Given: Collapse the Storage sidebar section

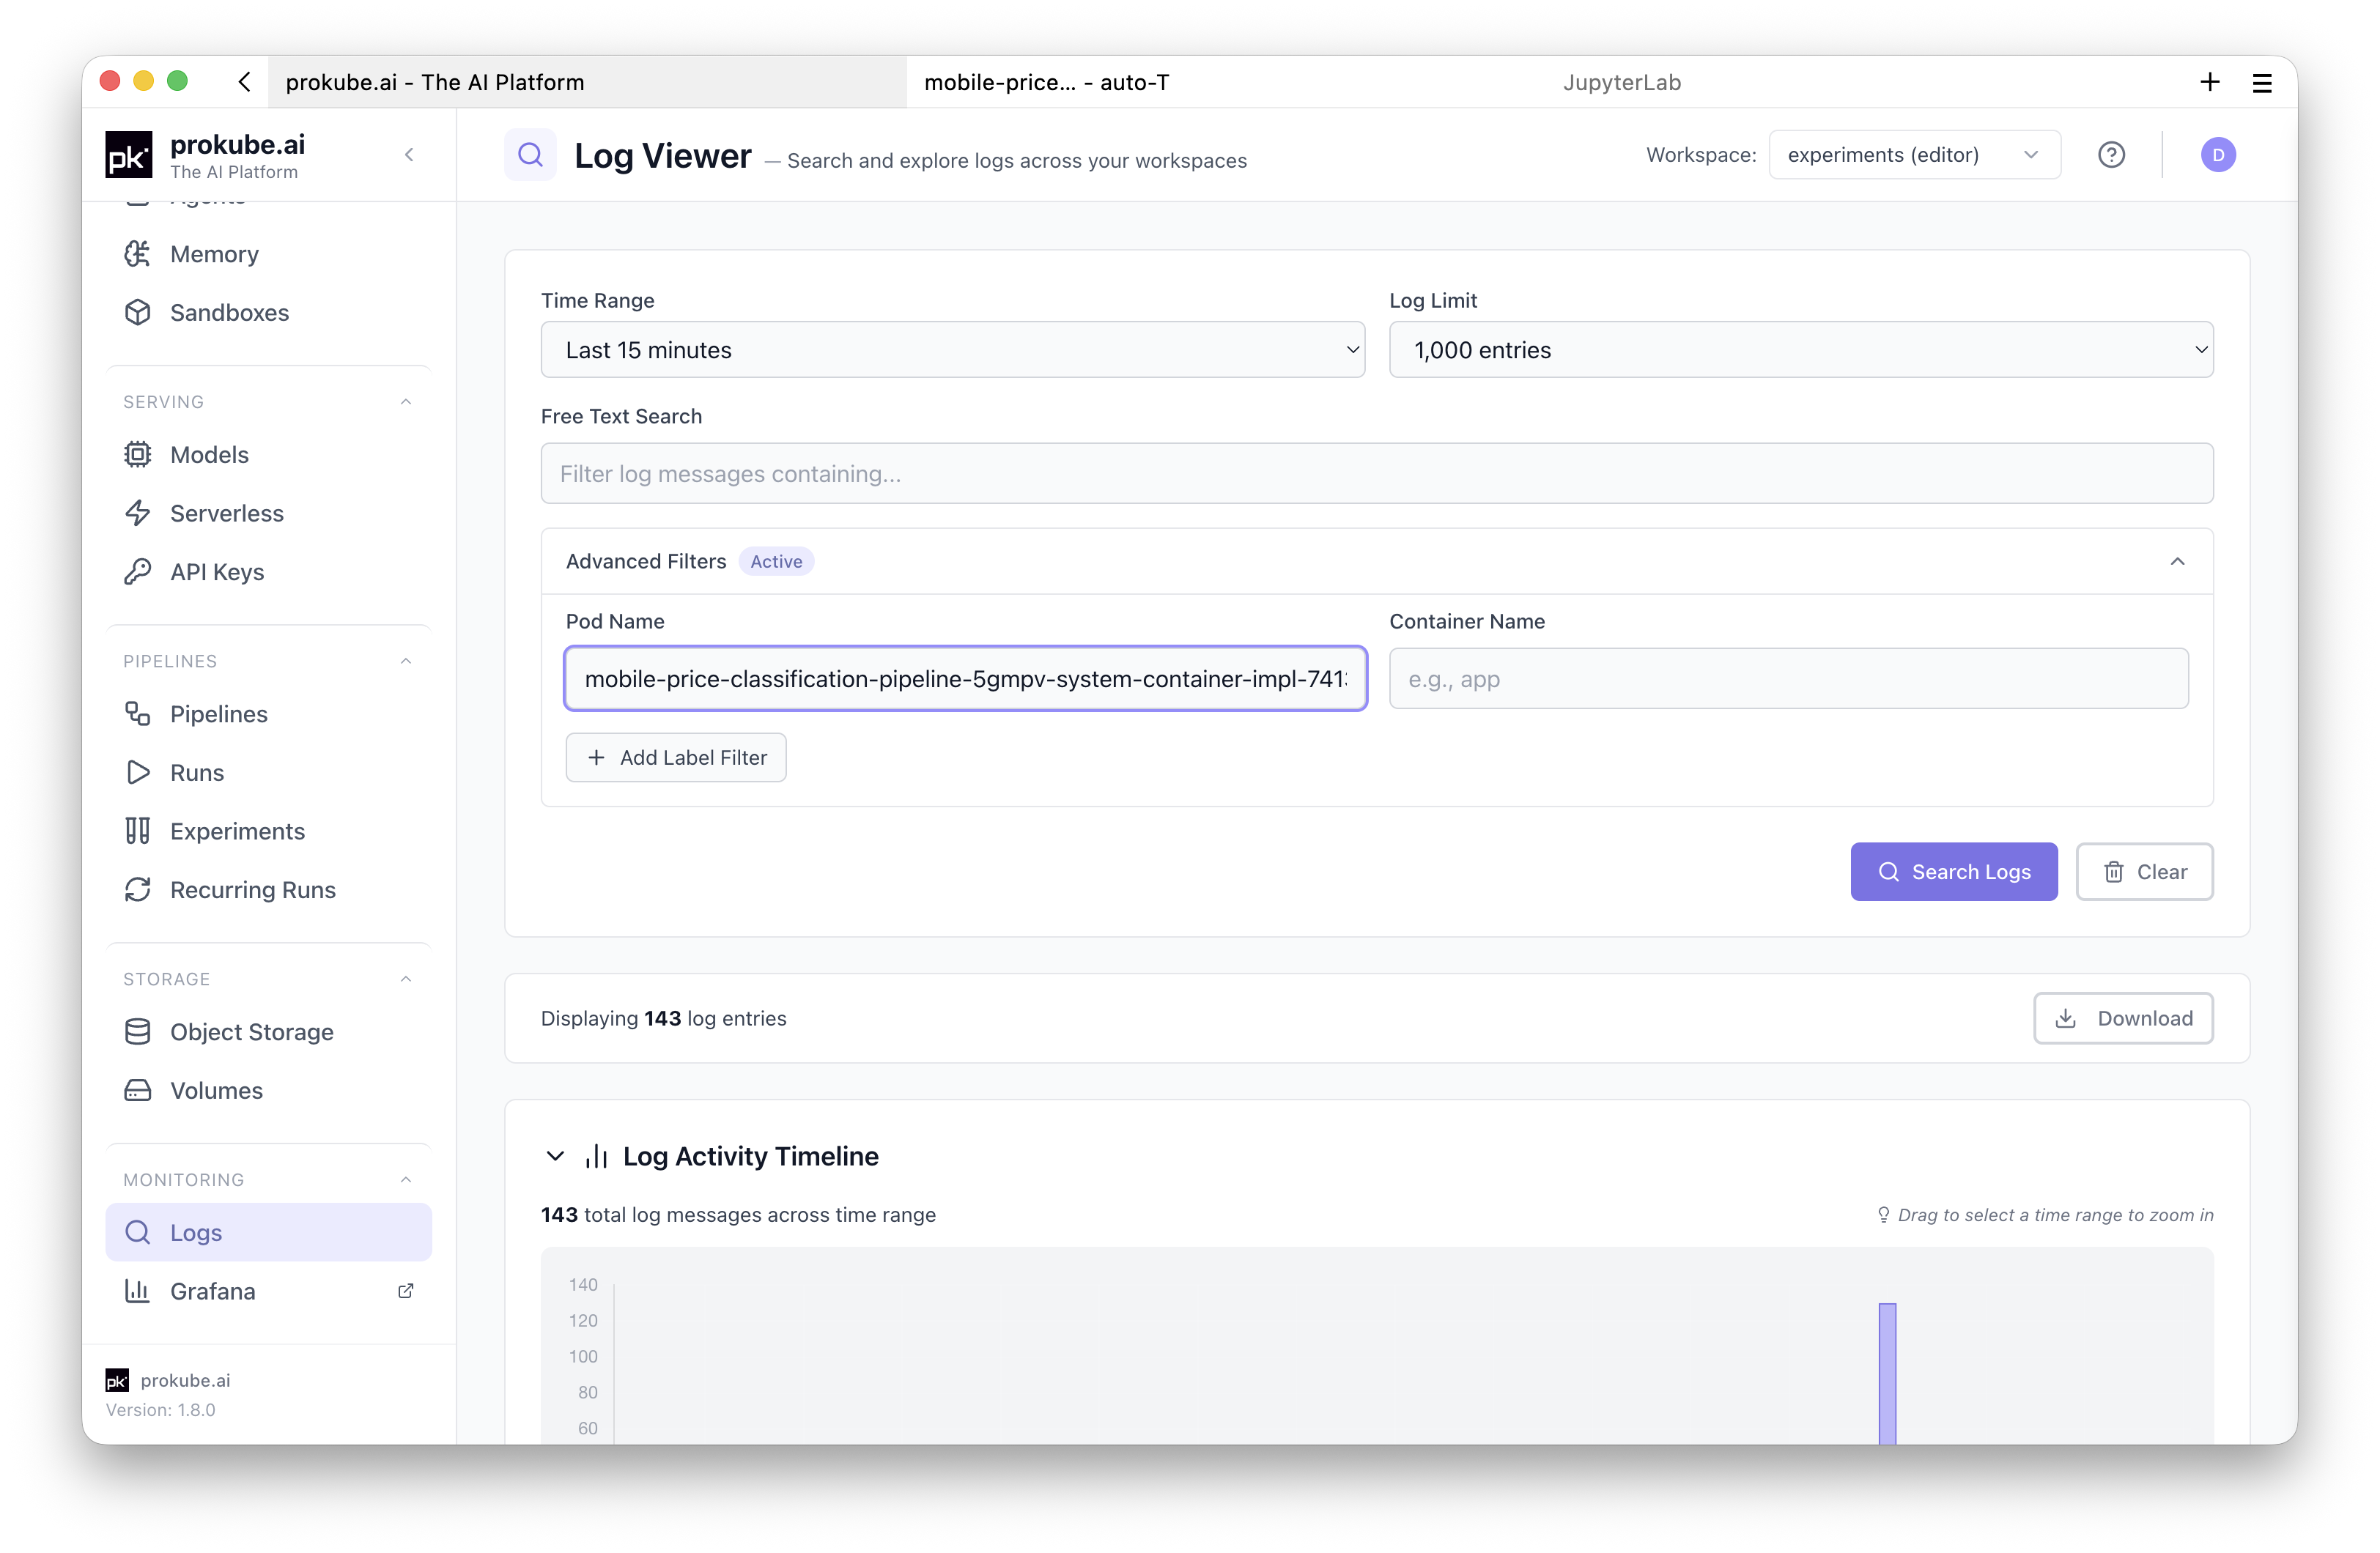Looking at the screenshot, I should (406, 979).
